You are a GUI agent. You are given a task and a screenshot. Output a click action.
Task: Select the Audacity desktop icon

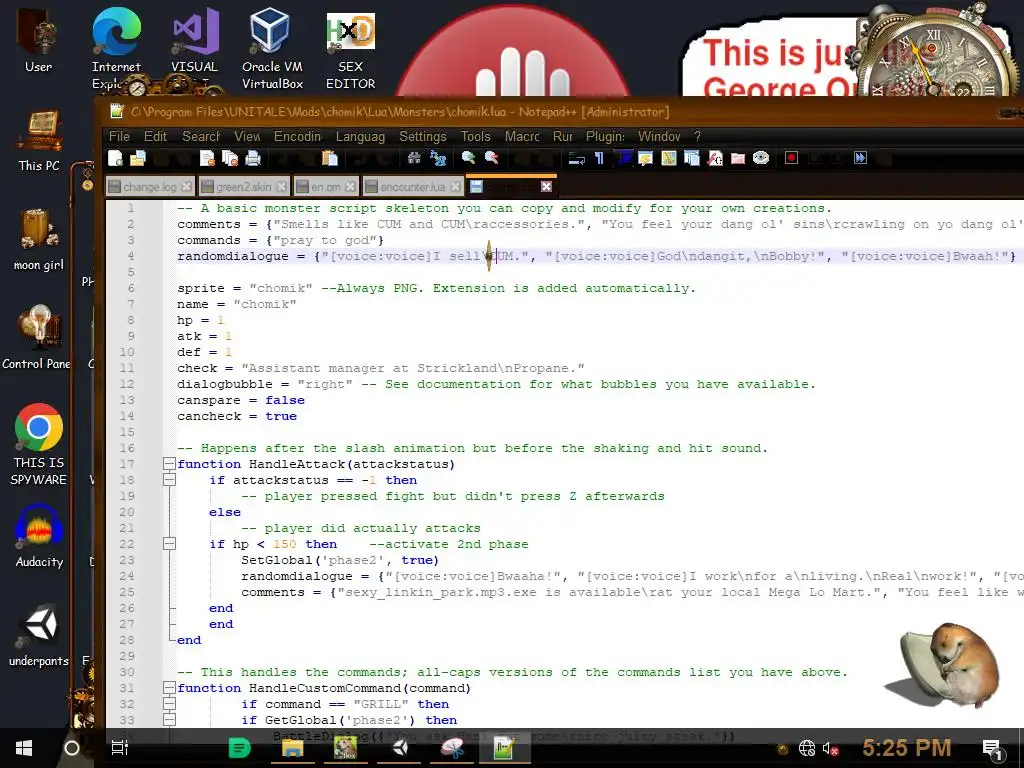coord(39,536)
